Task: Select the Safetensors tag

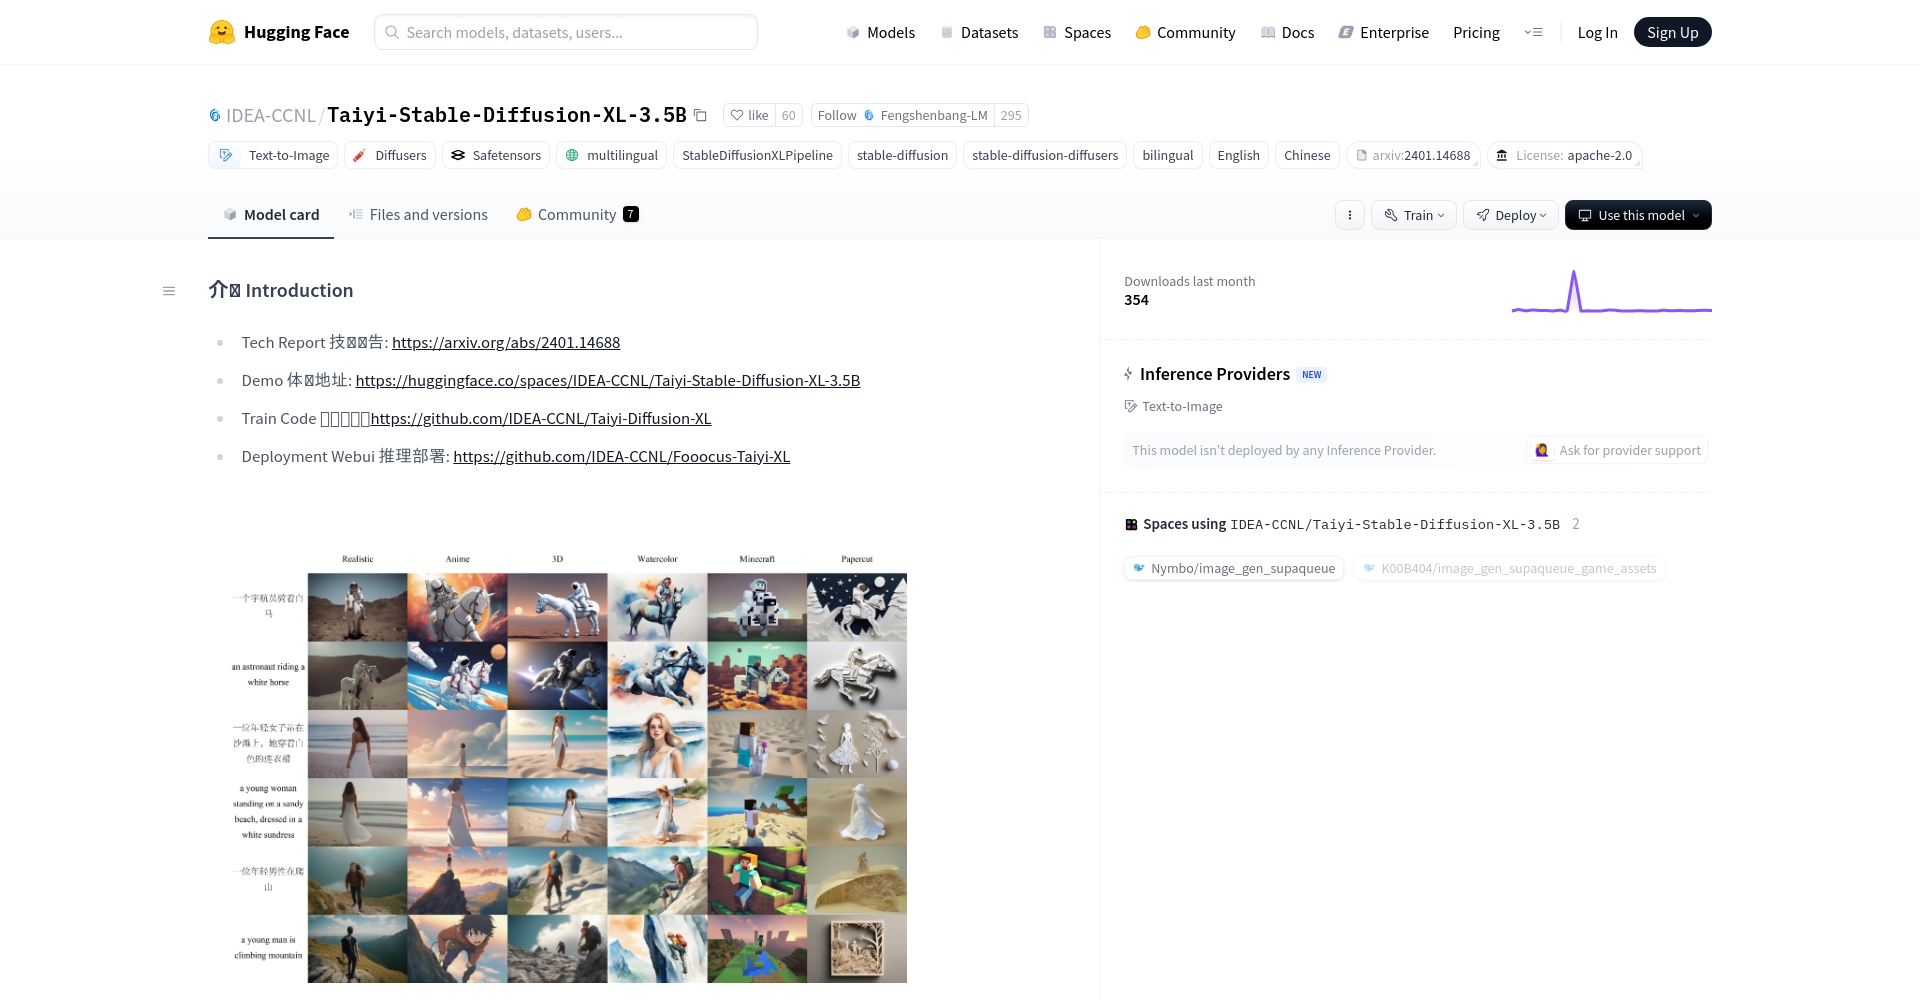Action: (x=496, y=155)
